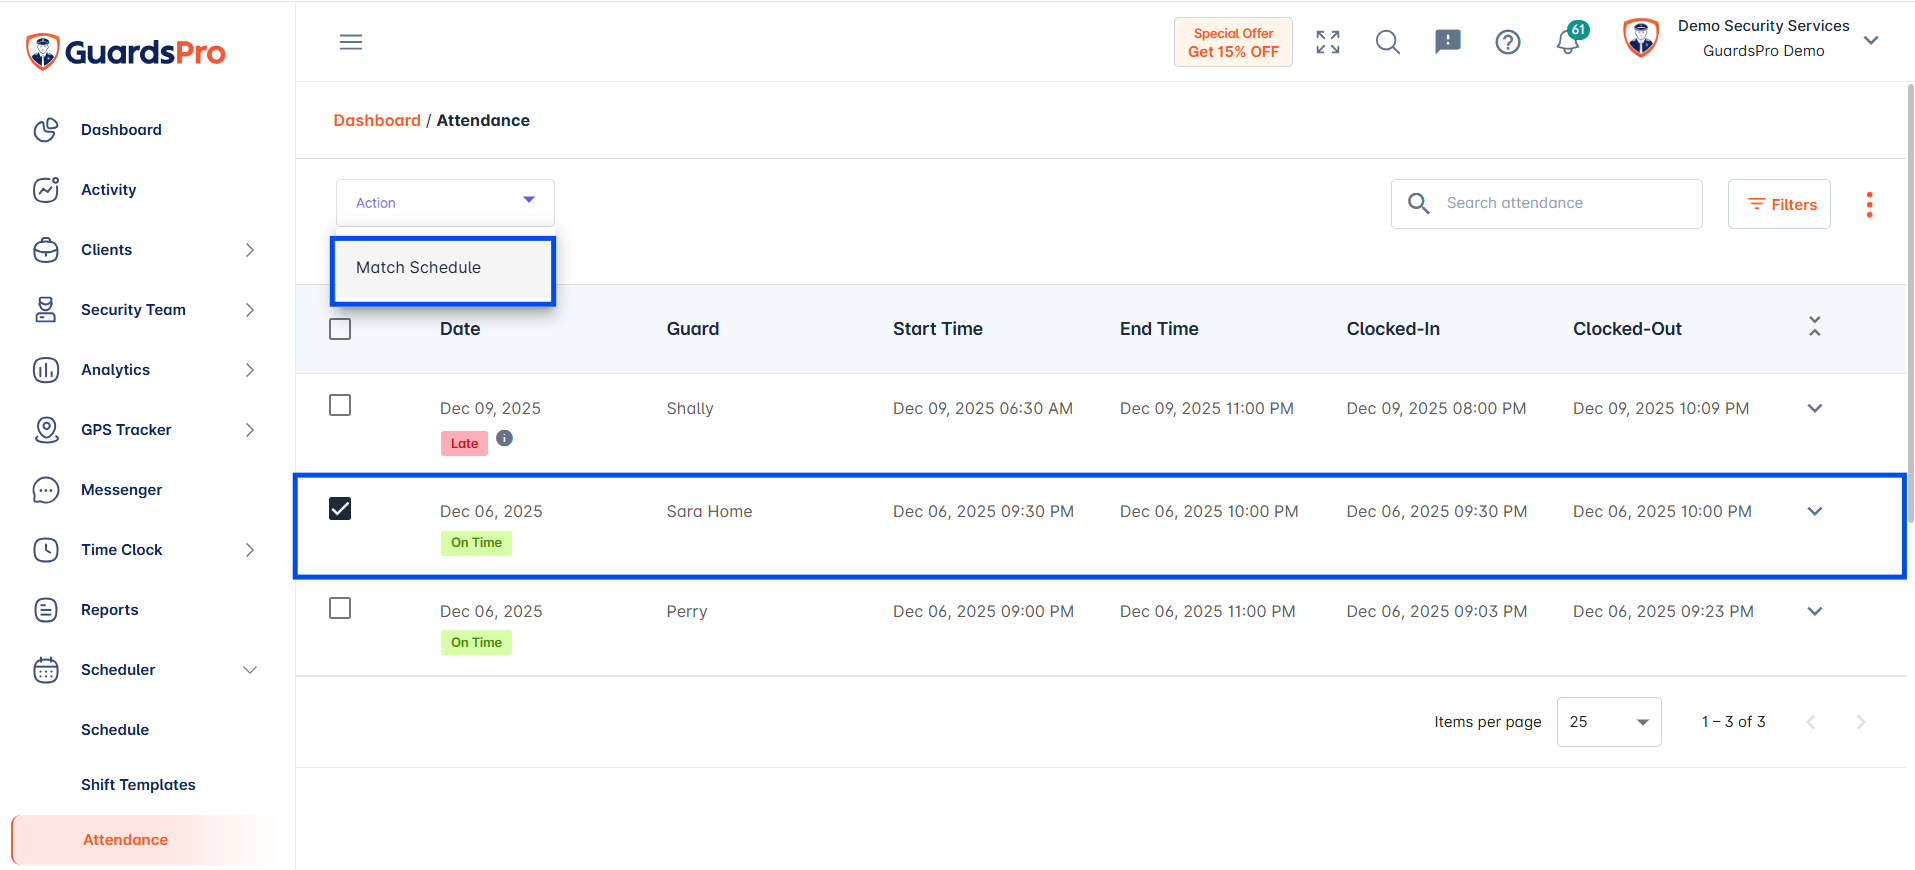Open the Action dropdown
This screenshot has height=870, width=1915.
coord(445,203)
